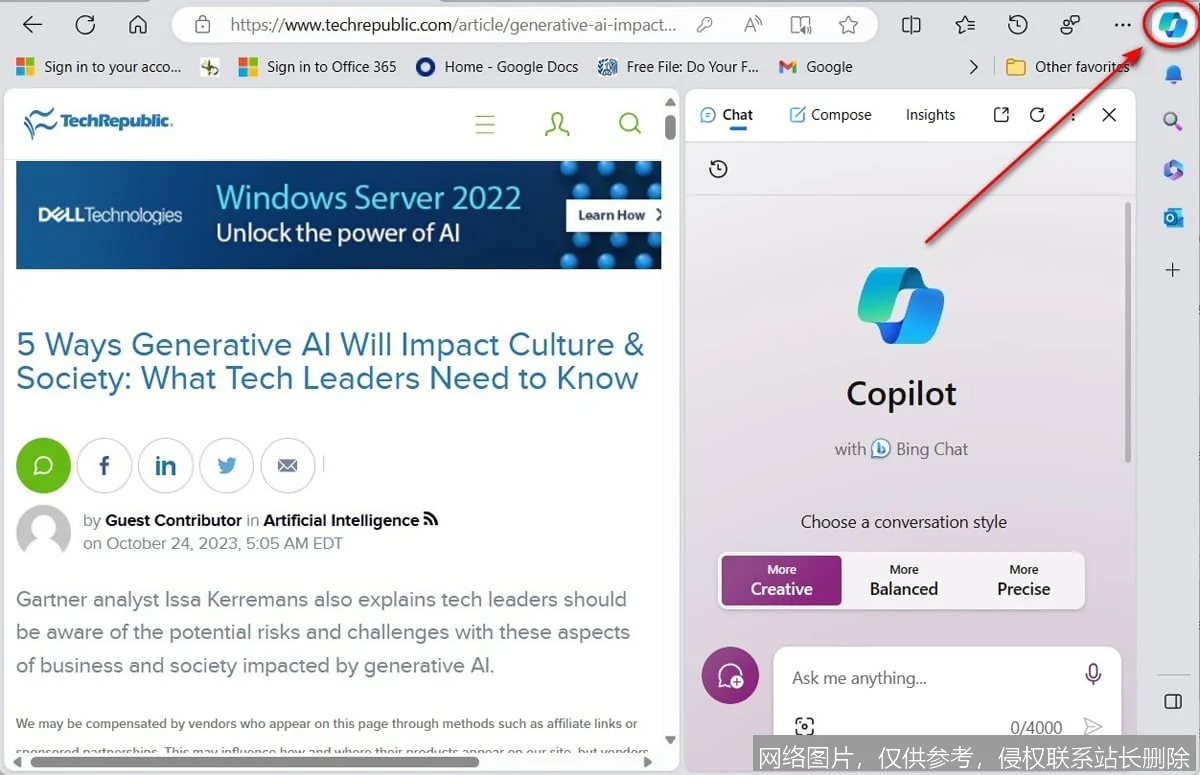This screenshot has width=1200, height=775.
Task: Open the Other favorites folder
Action: (1068, 66)
